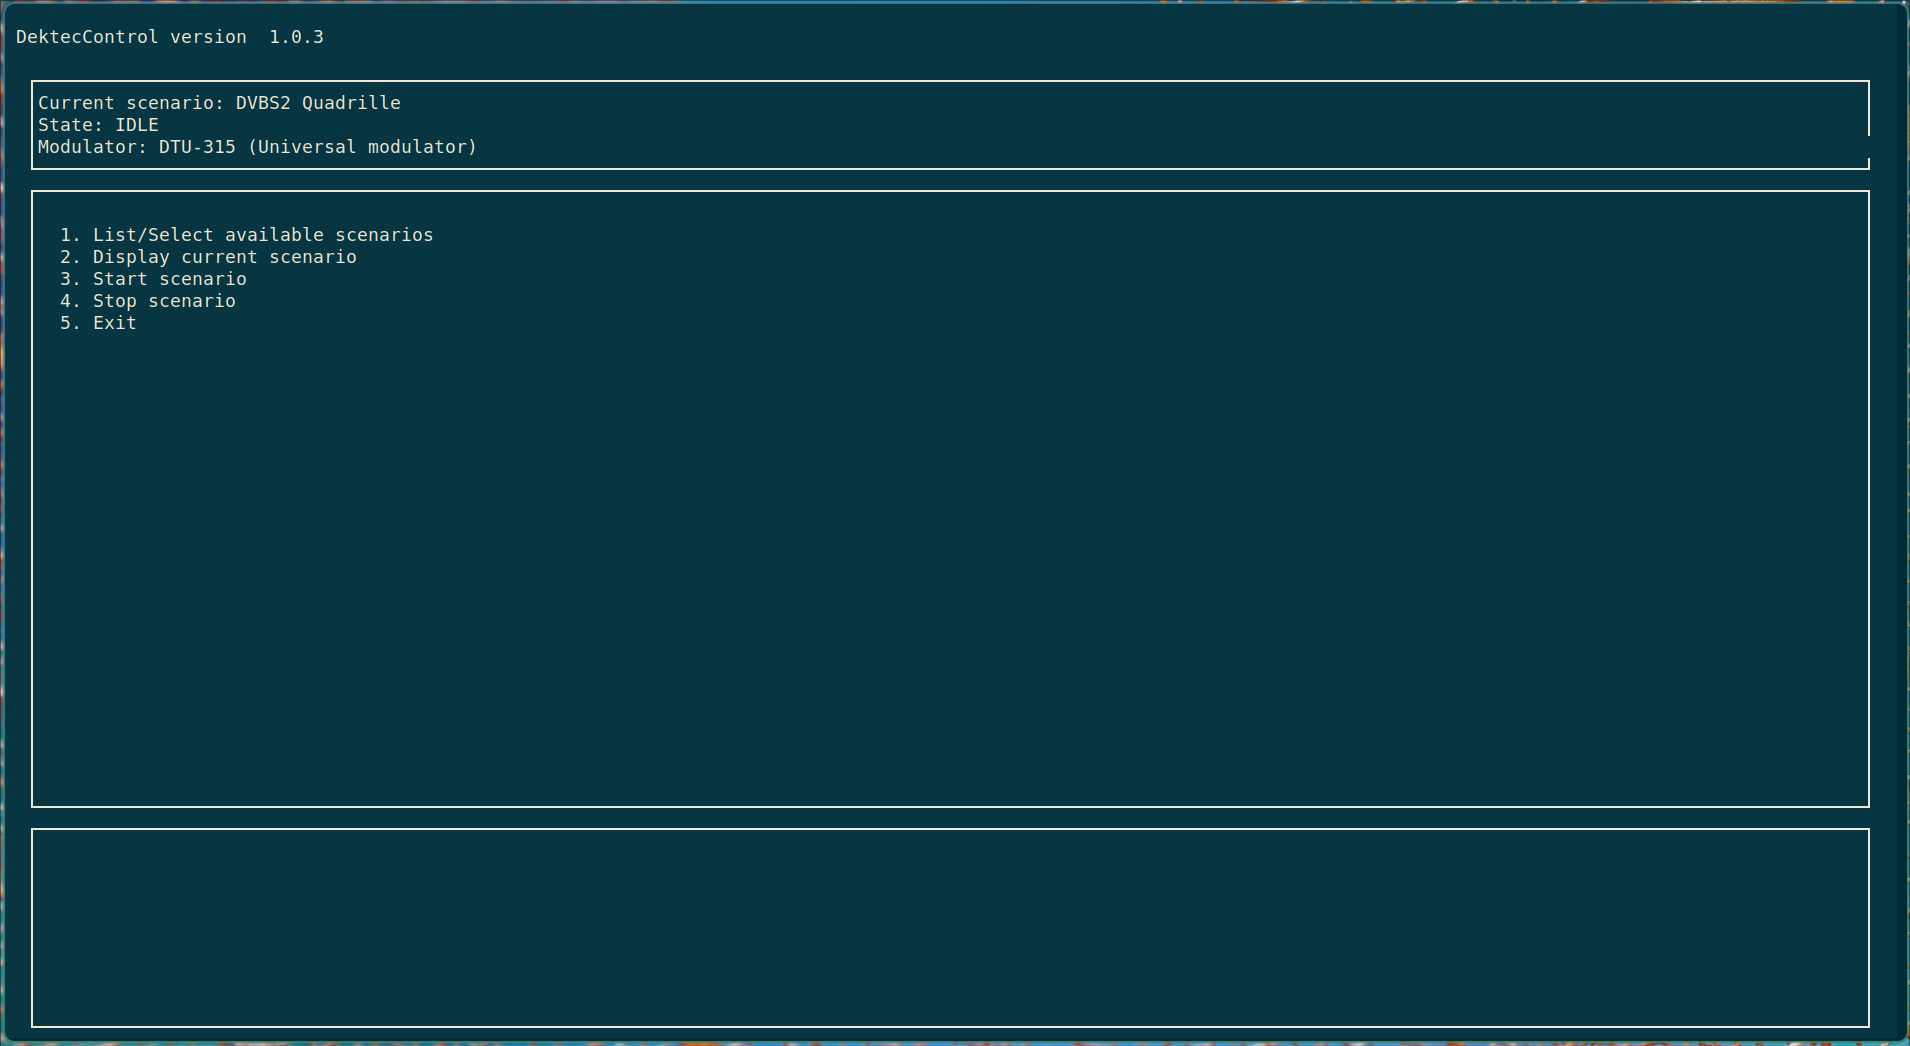Click the word "Exit" in the menu
1910x1046 pixels.
point(114,322)
